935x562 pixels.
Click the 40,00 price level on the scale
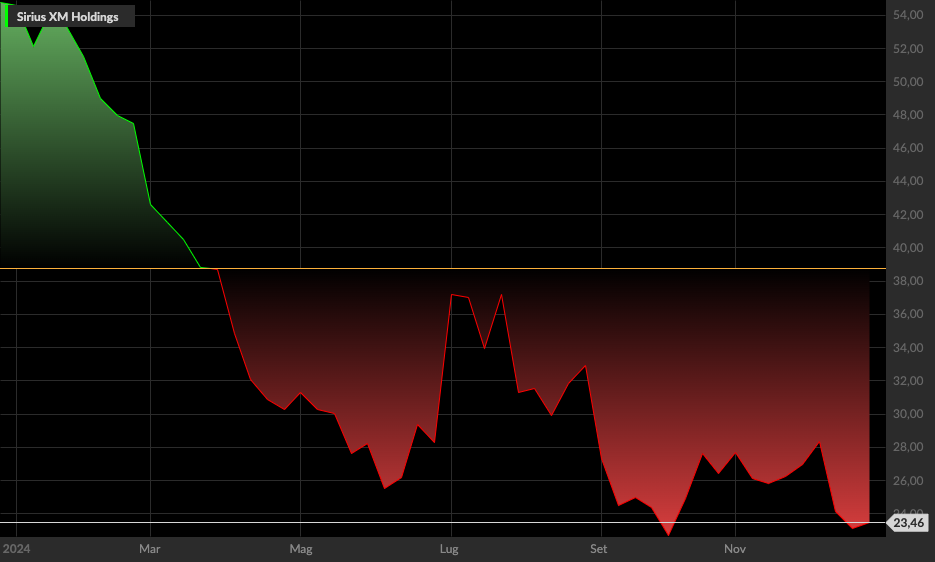point(908,248)
